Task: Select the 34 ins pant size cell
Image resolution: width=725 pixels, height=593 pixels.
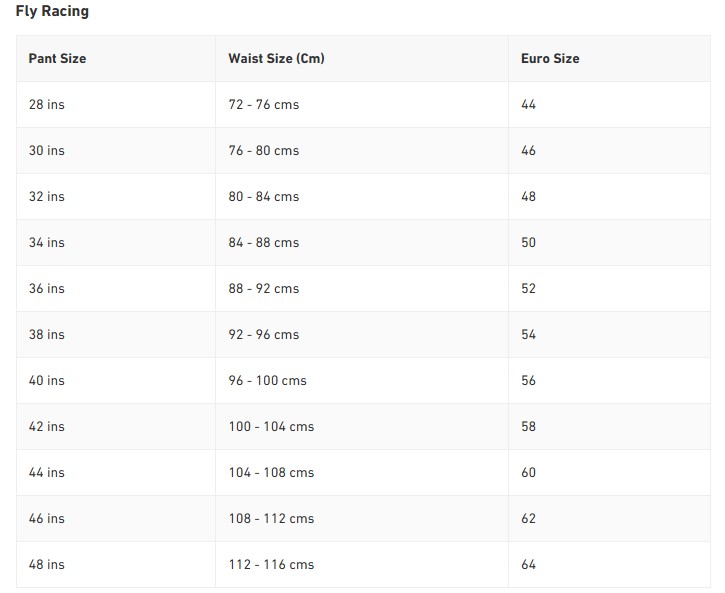Action: (x=46, y=243)
